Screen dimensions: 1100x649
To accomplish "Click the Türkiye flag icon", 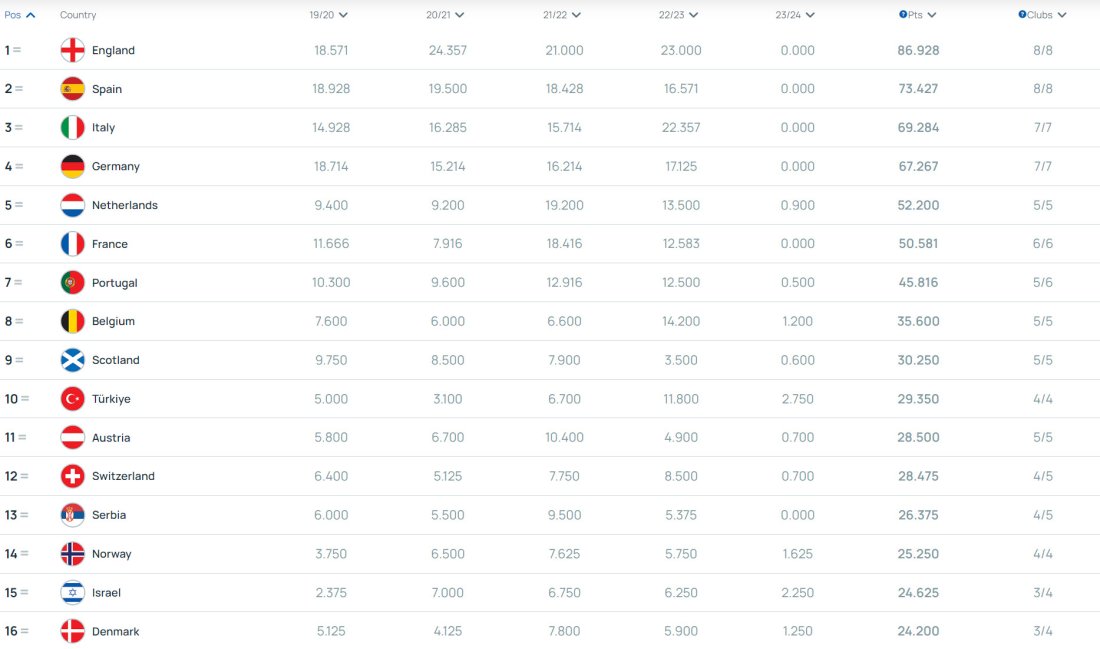I will tap(72, 399).
